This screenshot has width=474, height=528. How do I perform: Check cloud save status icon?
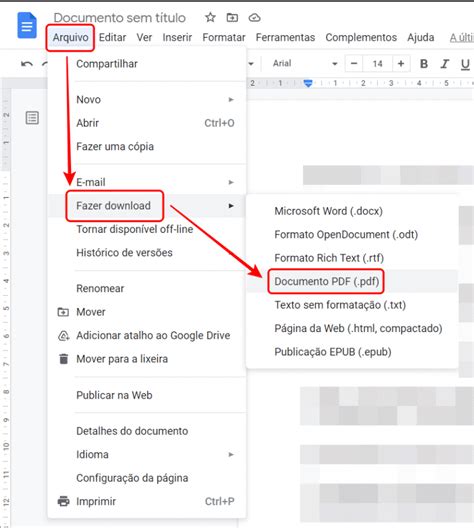(255, 18)
